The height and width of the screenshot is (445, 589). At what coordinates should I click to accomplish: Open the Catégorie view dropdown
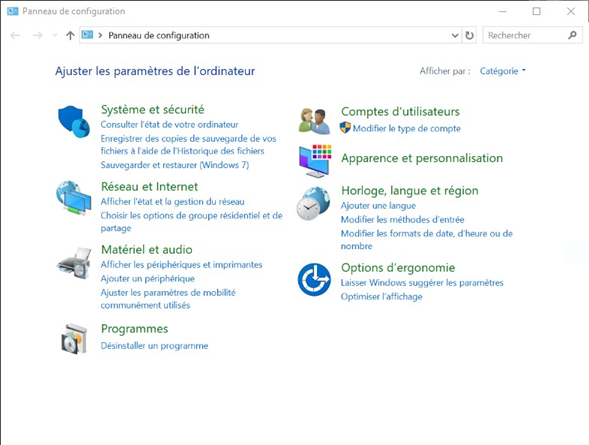coord(503,71)
